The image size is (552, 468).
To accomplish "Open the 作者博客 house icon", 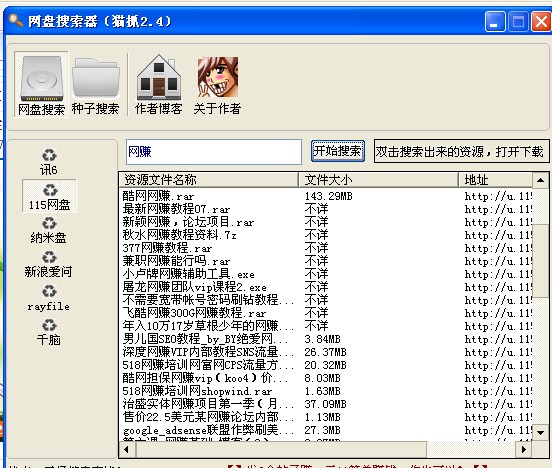I will tap(159, 84).
